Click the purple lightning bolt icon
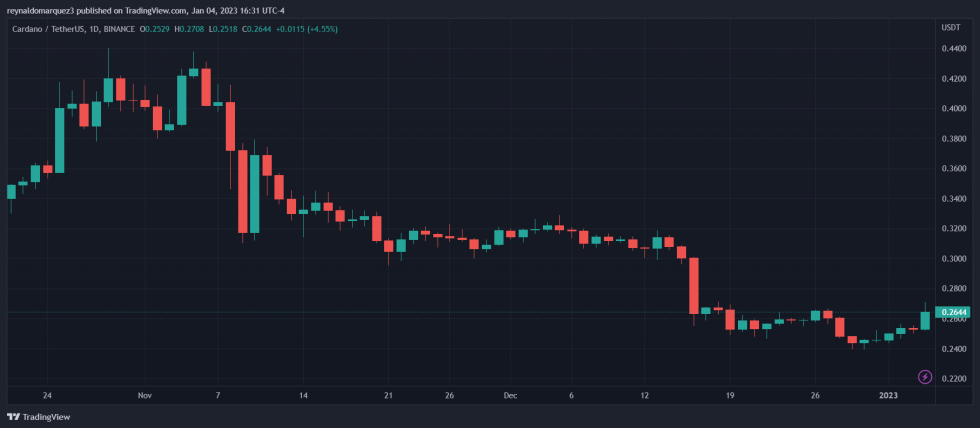 tap(925, 376)
